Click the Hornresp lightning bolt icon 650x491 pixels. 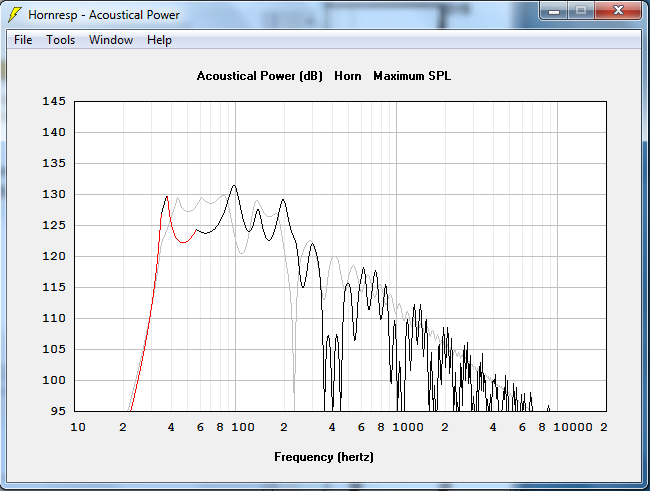[x=15, y=15]
